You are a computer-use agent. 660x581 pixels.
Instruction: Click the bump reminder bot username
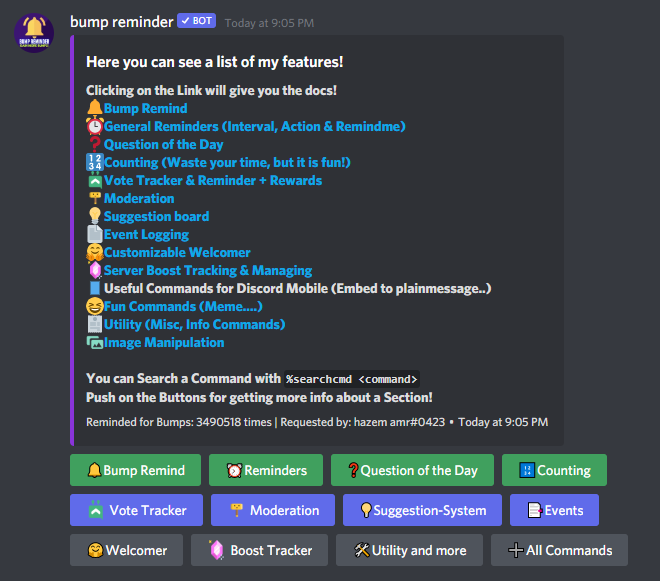tap(120, 21)
